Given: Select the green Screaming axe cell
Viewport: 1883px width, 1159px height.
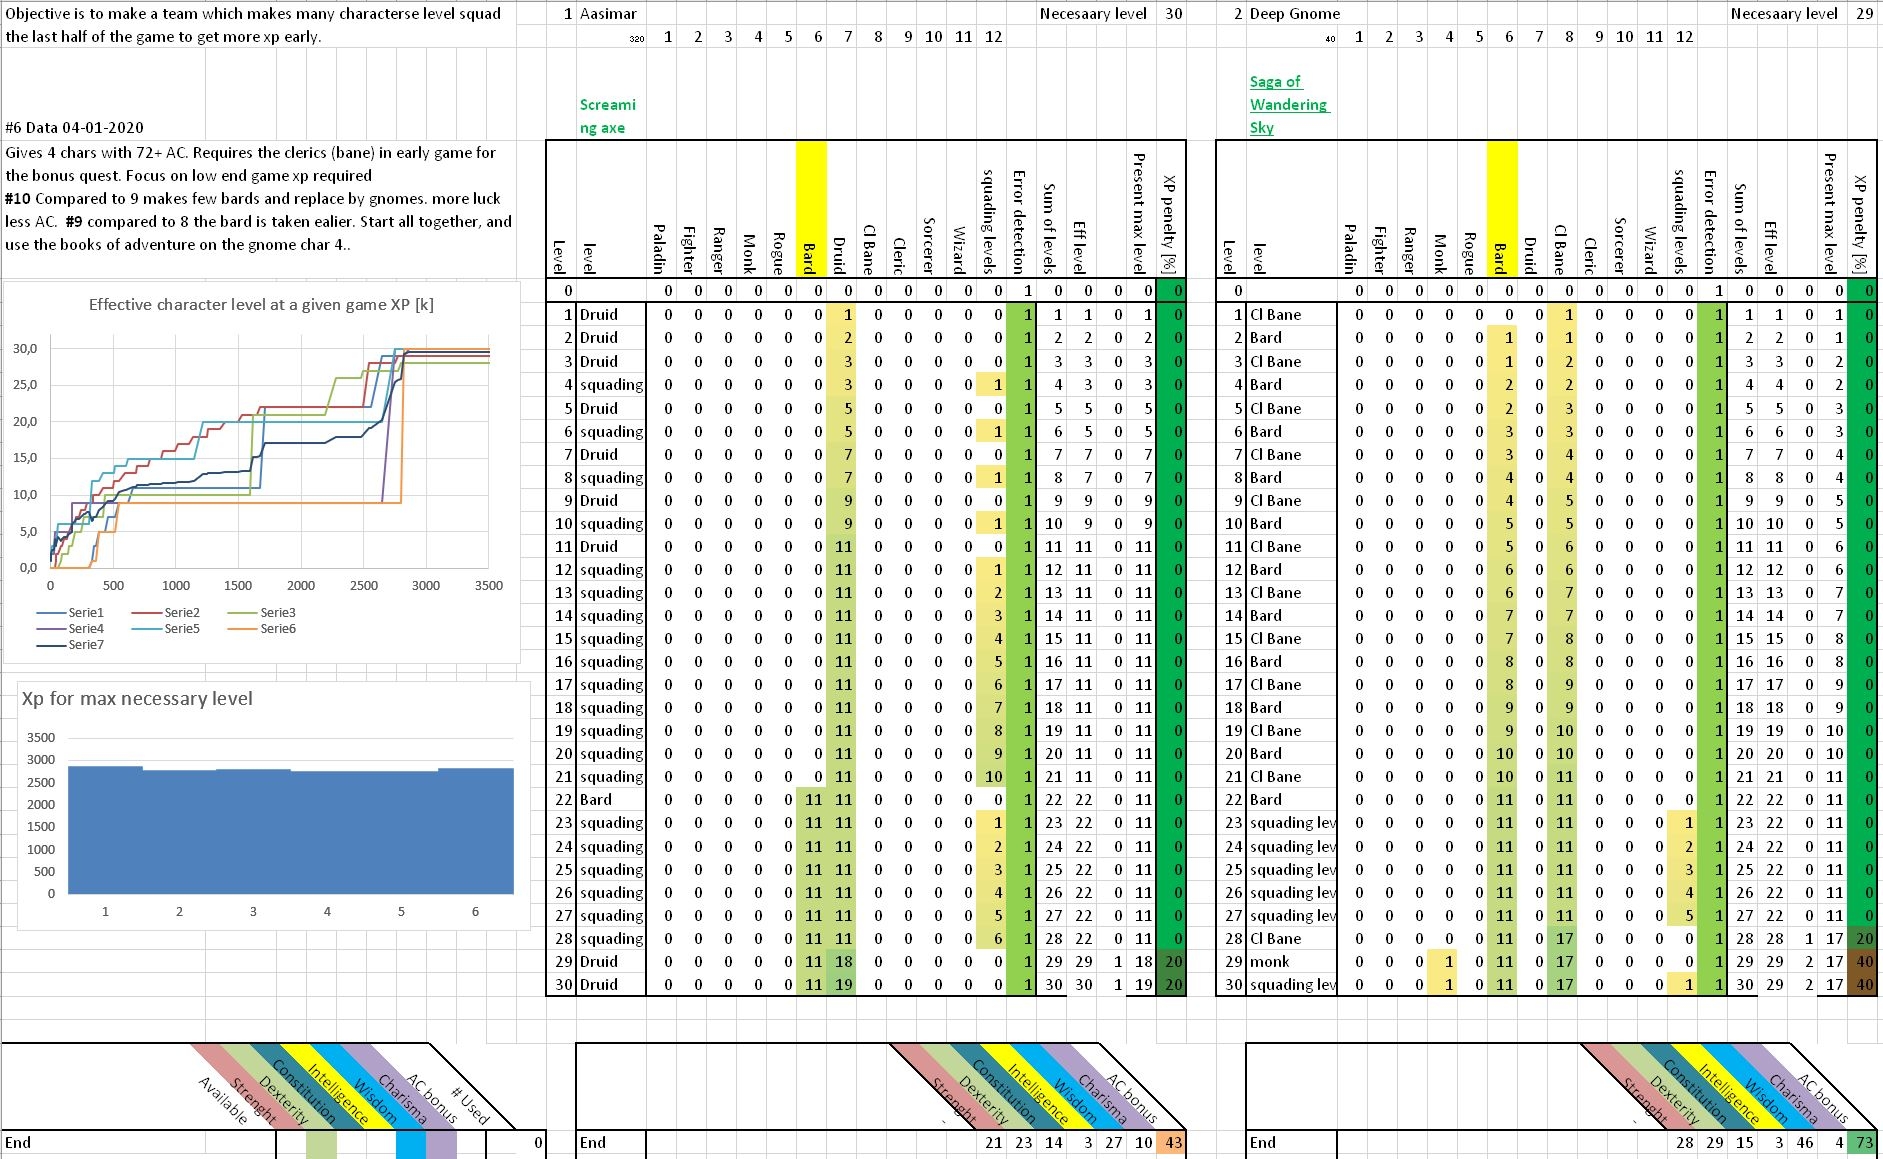Looking at the screenshot, I should pos(607,116).
